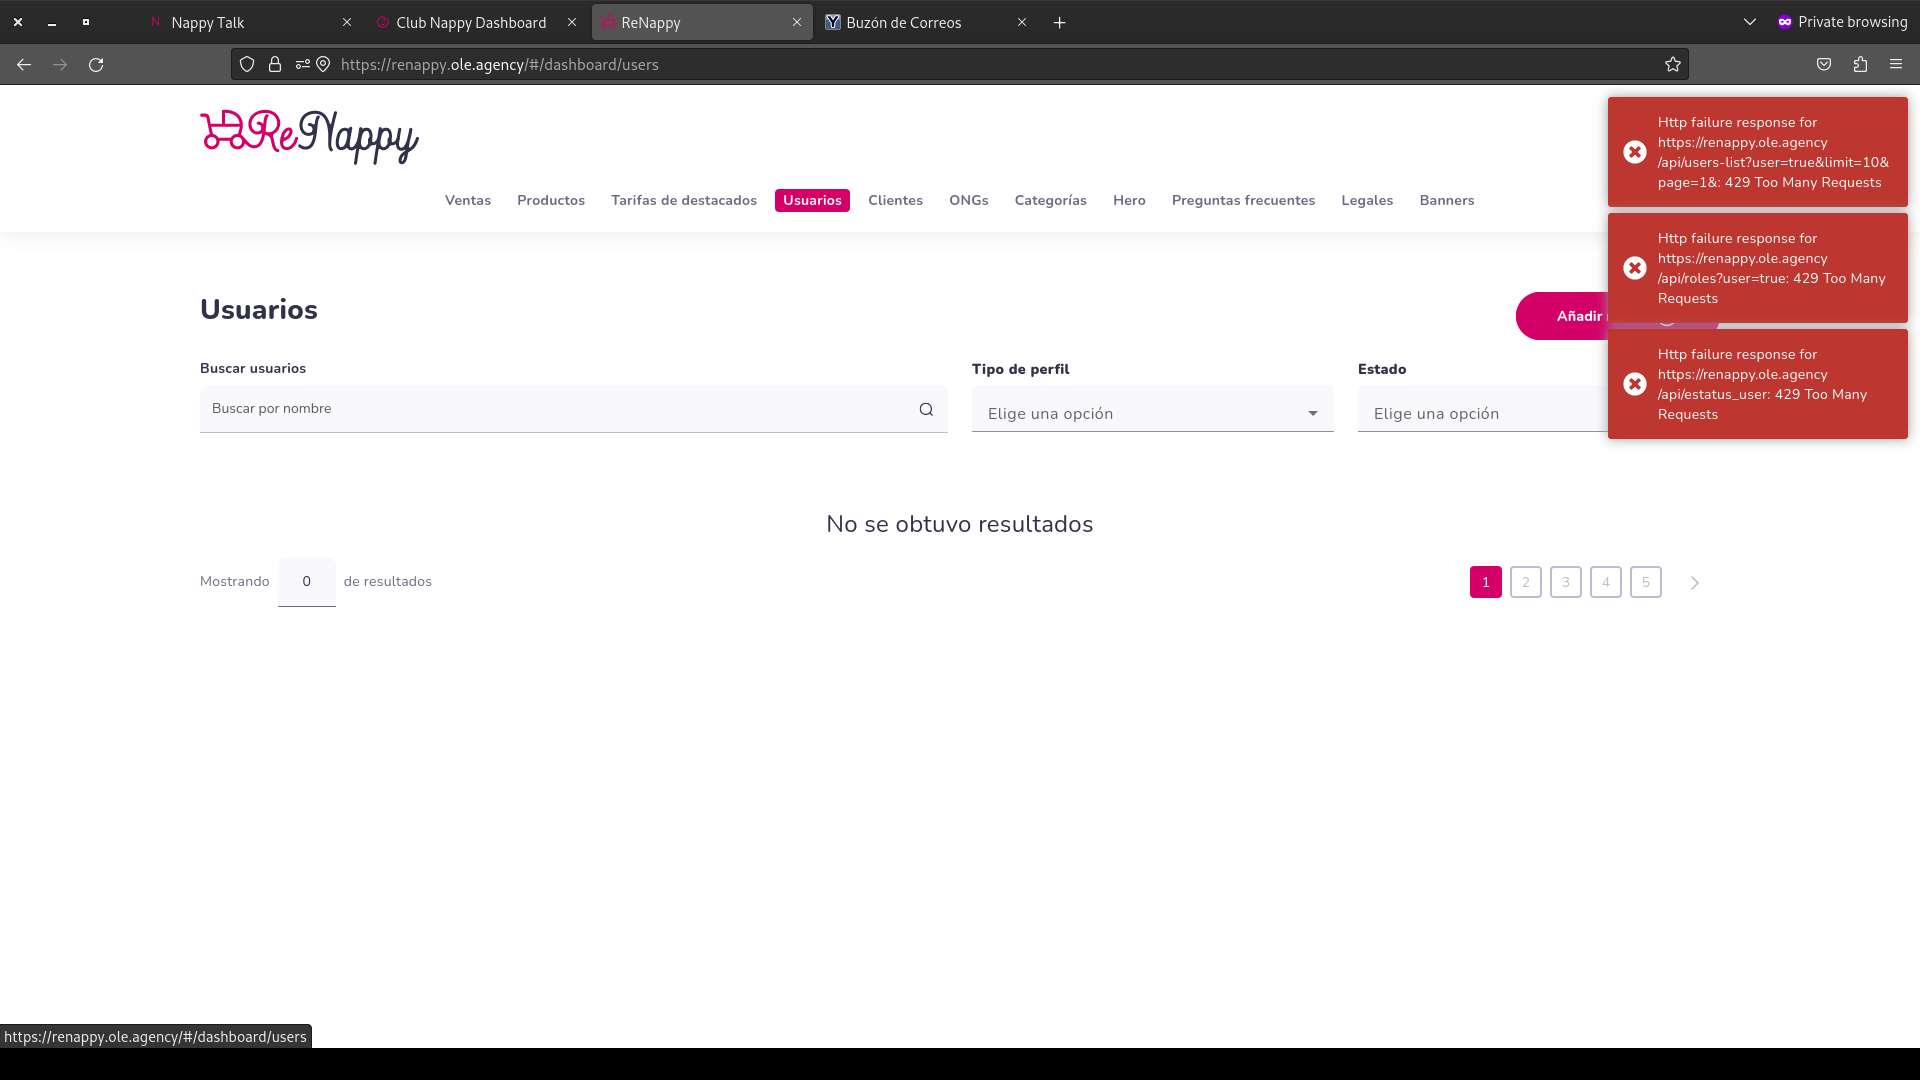Click the Save to Pocket icon
1920x1080 pixels.
pyautogui.click(x=1824, y=65)
